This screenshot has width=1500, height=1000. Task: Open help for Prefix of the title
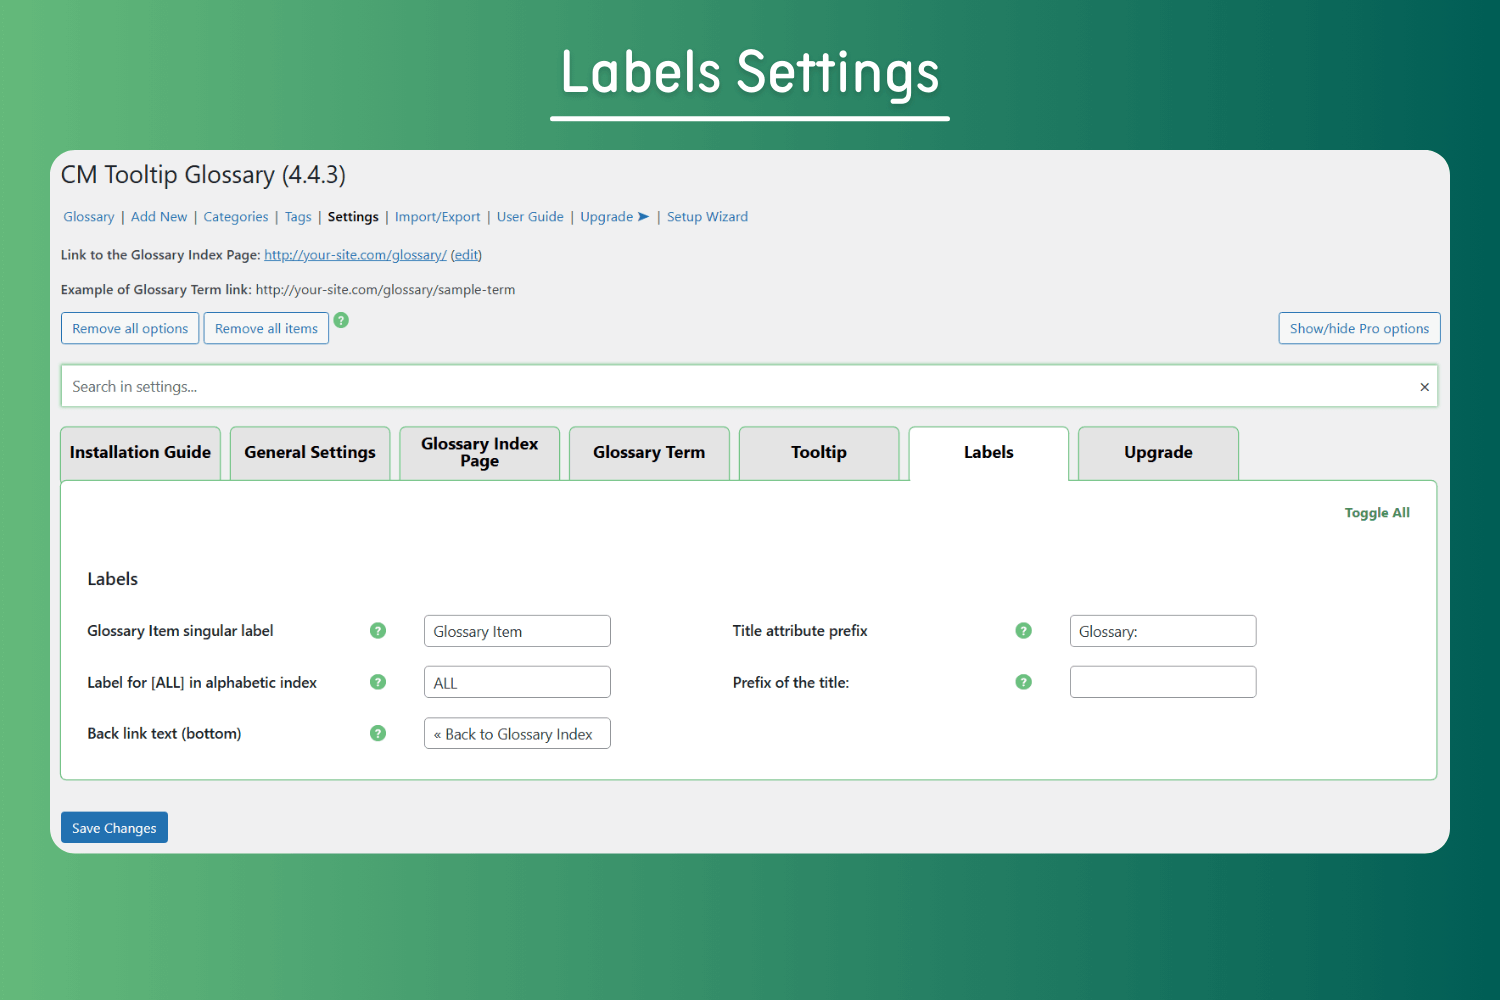coord(1023,682)
